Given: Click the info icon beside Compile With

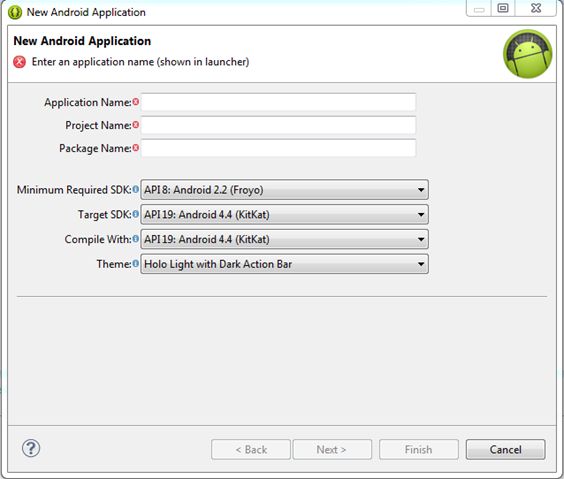Looking at the screenshot, I should 136,239.
